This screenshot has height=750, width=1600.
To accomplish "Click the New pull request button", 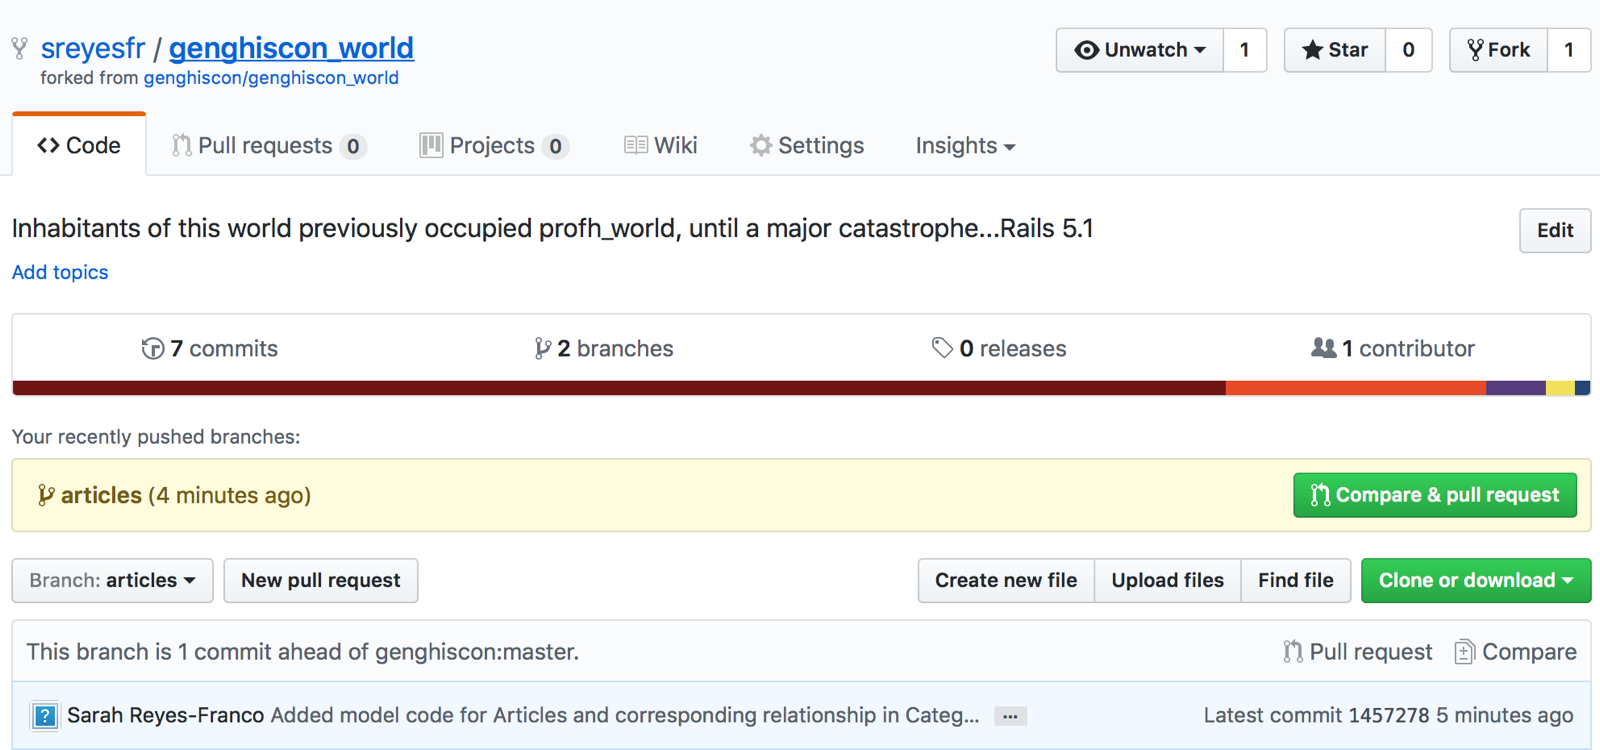I will coord(321,580).
